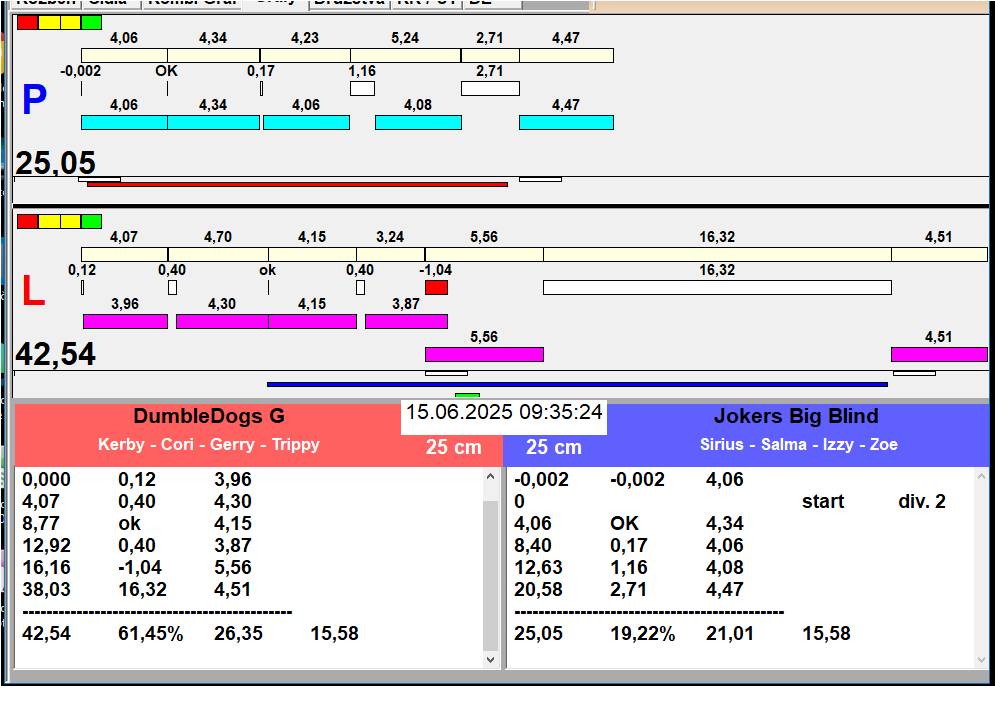Select the magenta 4,30 run bar in lane L
The image size is (995, 716).
[222, 321]
